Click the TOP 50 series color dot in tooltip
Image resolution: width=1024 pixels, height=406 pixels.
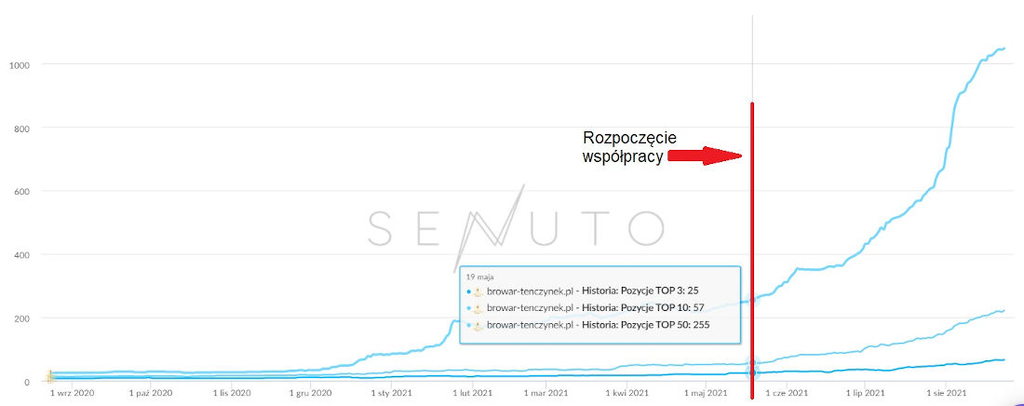click(x=468, y=326)
